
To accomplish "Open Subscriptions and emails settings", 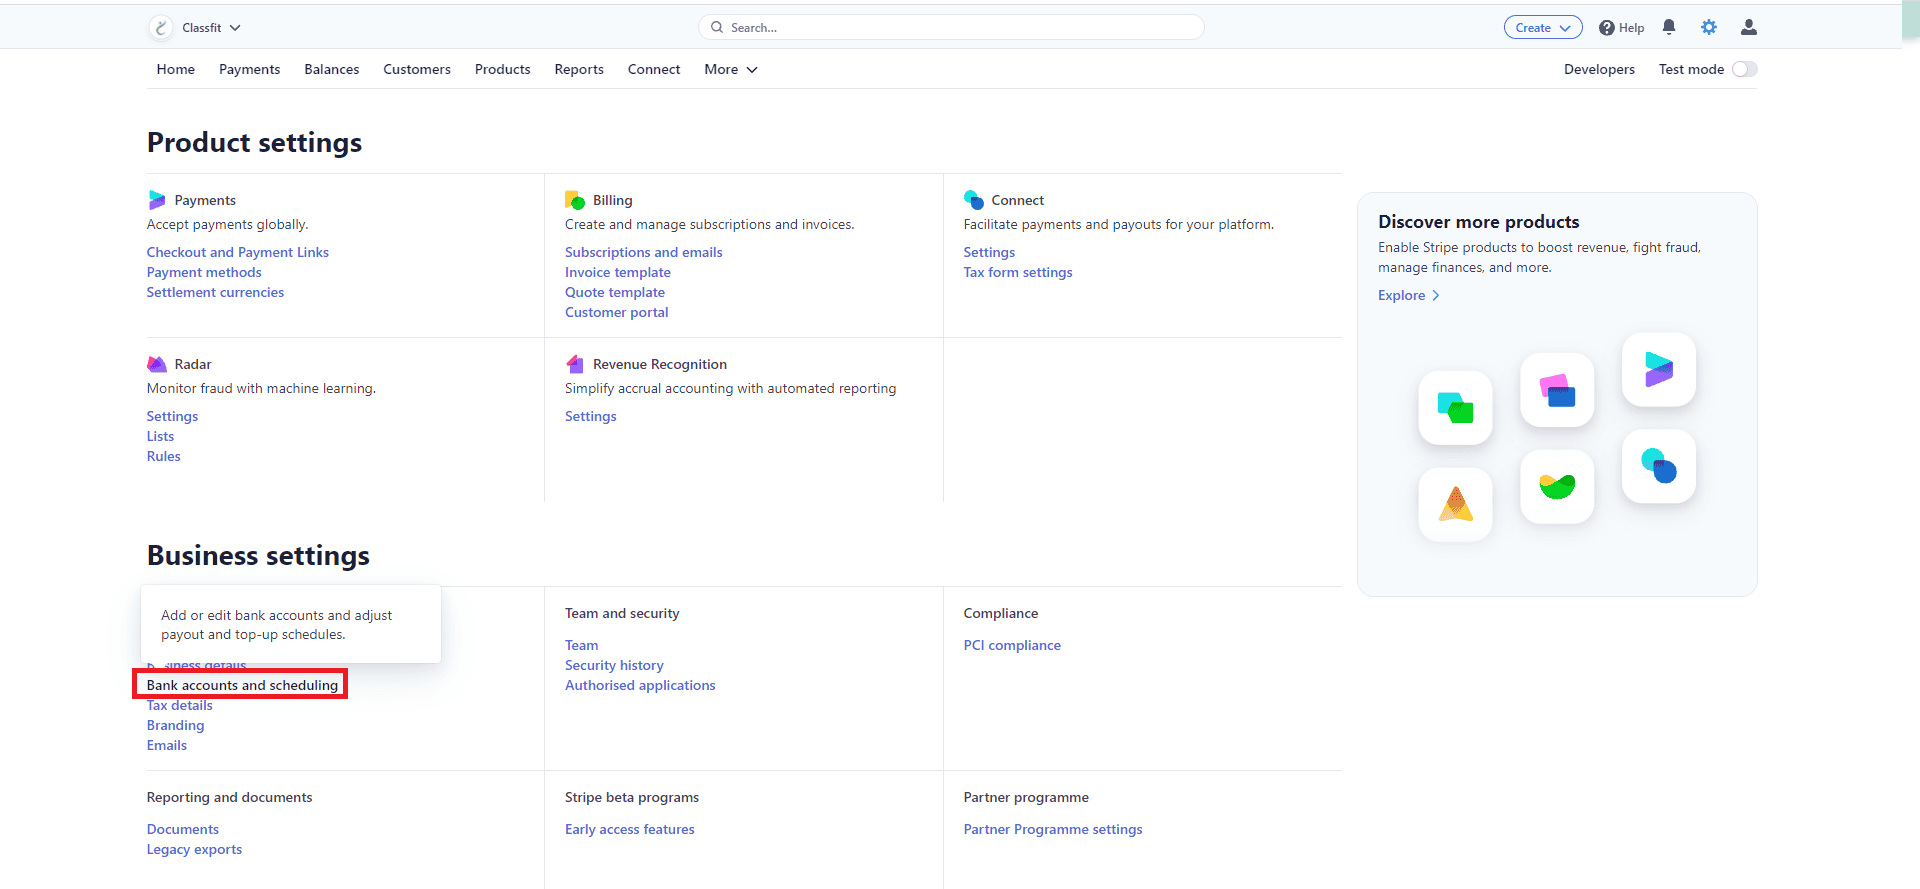I will tap(644, 252).
